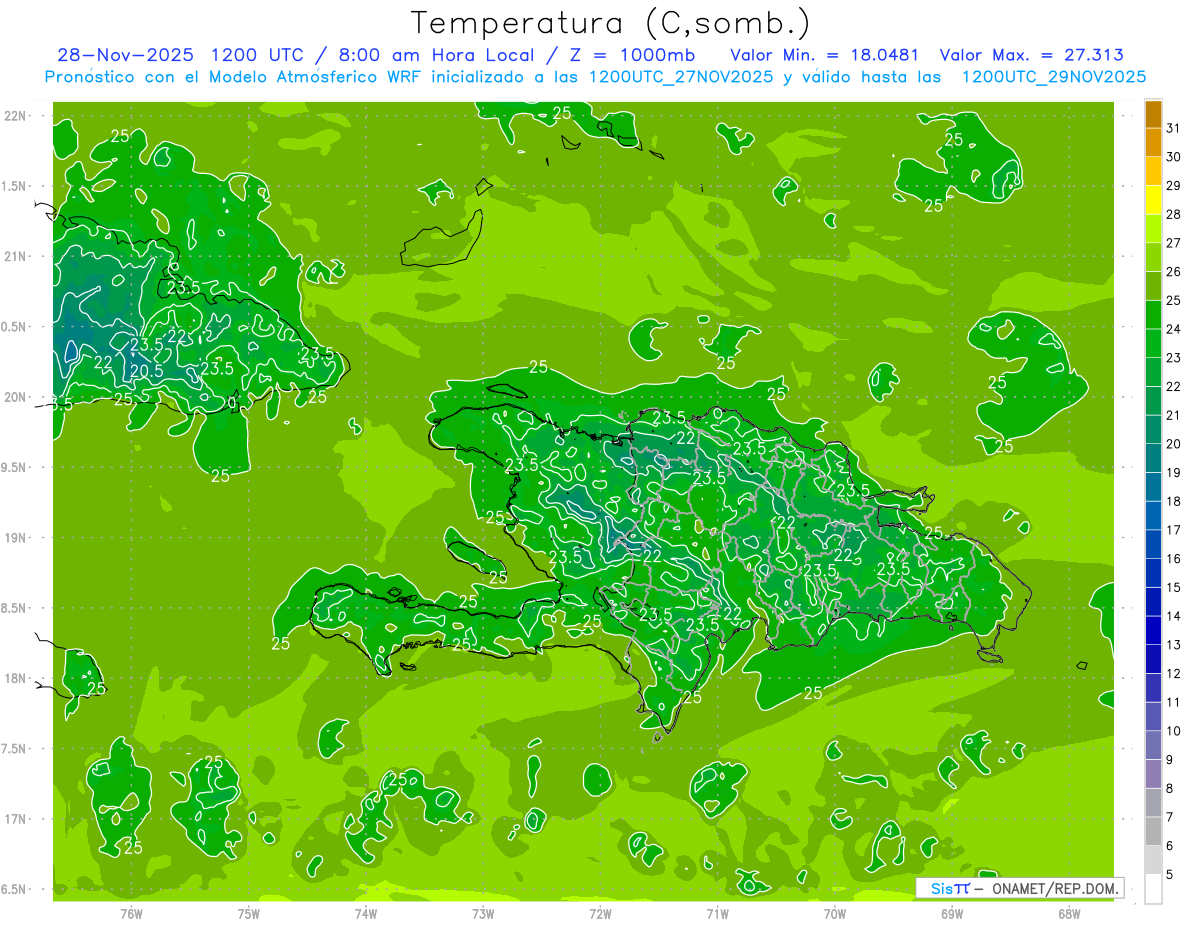
Task: Pick the orange swatch between 30 and 31
Action: pos(1153,143)
